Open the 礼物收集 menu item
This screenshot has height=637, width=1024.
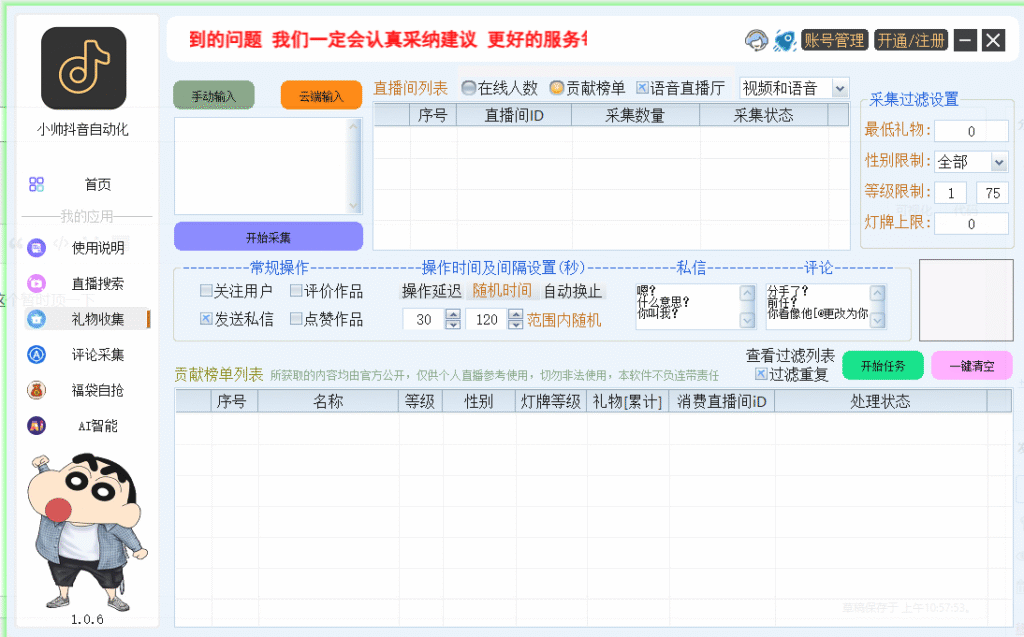coord(97,319)
